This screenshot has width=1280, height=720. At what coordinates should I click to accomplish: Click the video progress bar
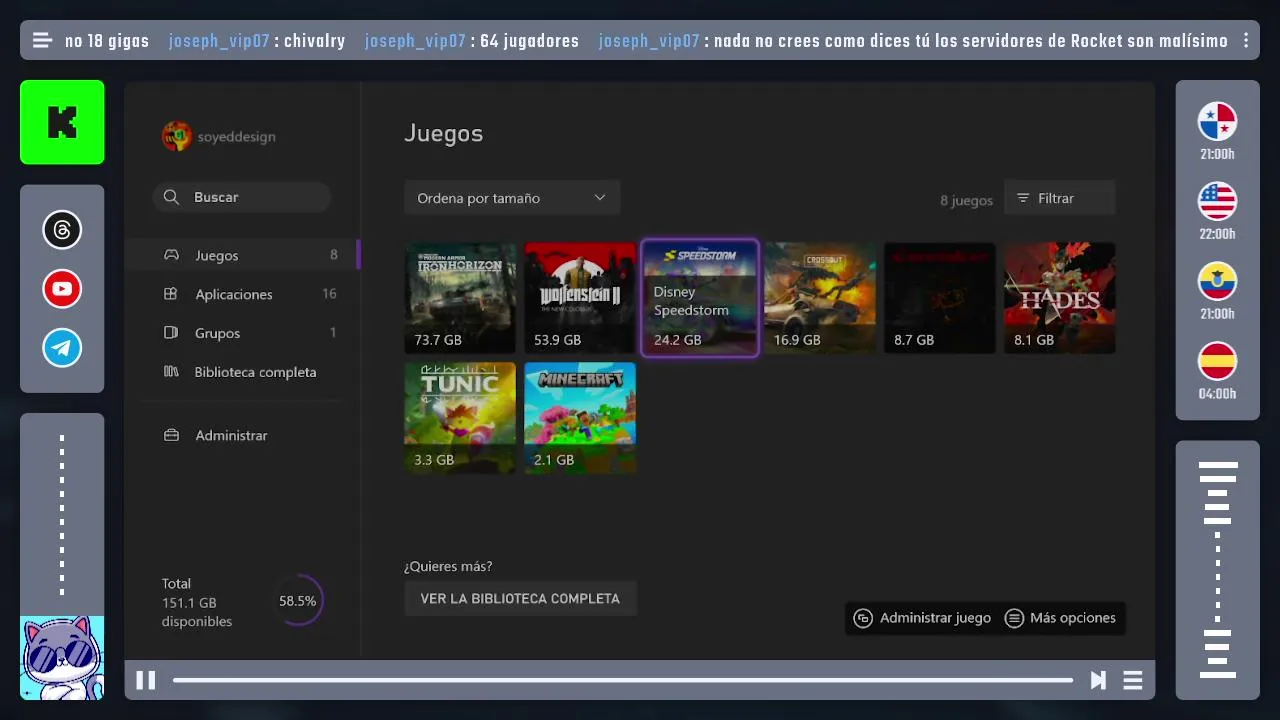[622, 680]
